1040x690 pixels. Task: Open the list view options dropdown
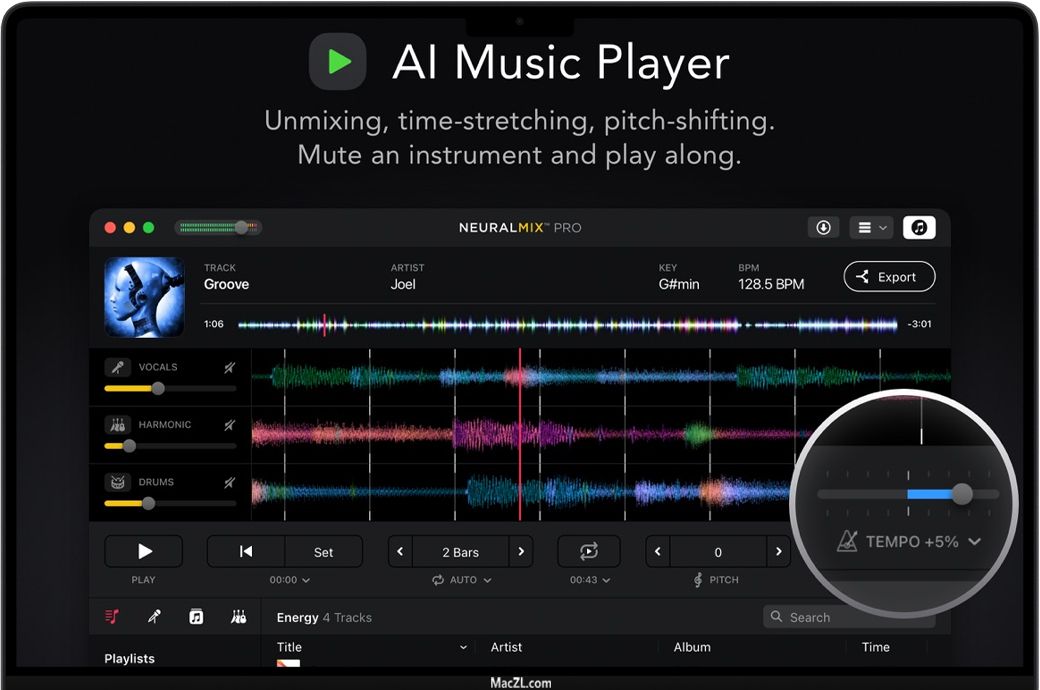870,228
